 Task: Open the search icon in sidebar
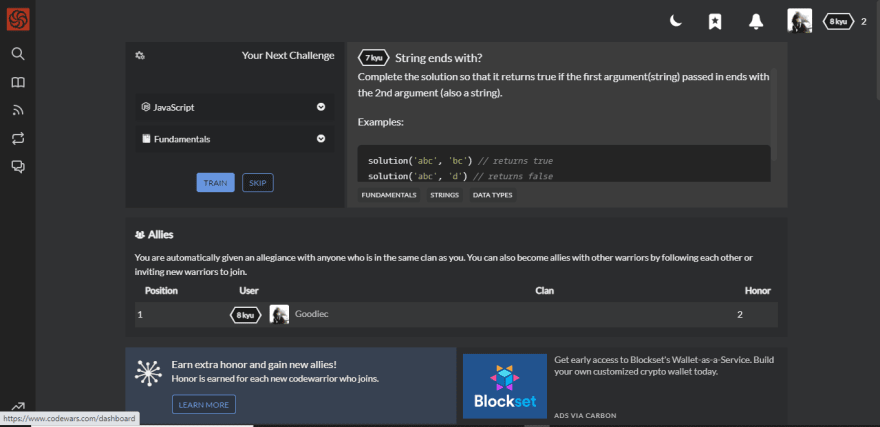(x=18, y=54)
